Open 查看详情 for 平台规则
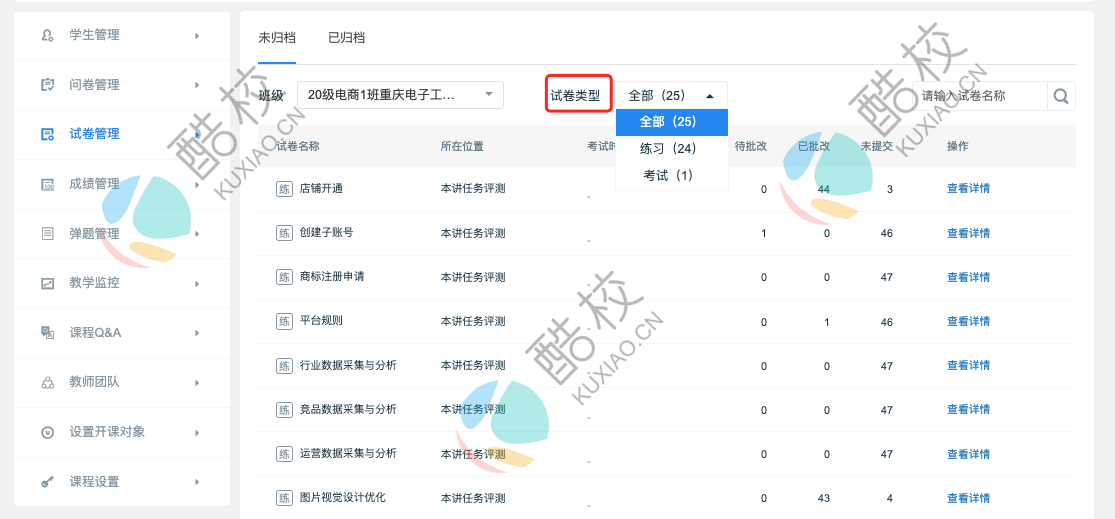This screenshot has height=519, width=1115. click(968, 321)
